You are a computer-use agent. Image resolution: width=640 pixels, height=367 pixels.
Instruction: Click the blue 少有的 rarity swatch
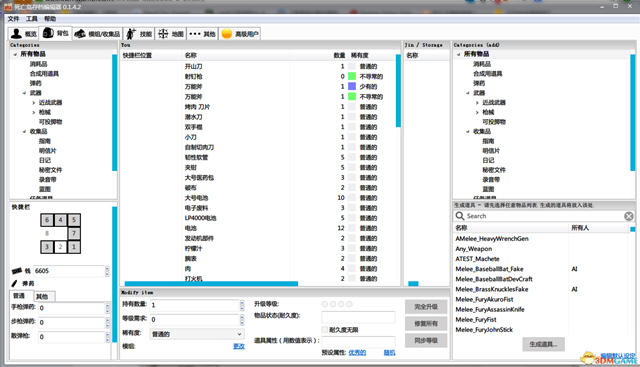pyautogui.click(x=352, y=87)
